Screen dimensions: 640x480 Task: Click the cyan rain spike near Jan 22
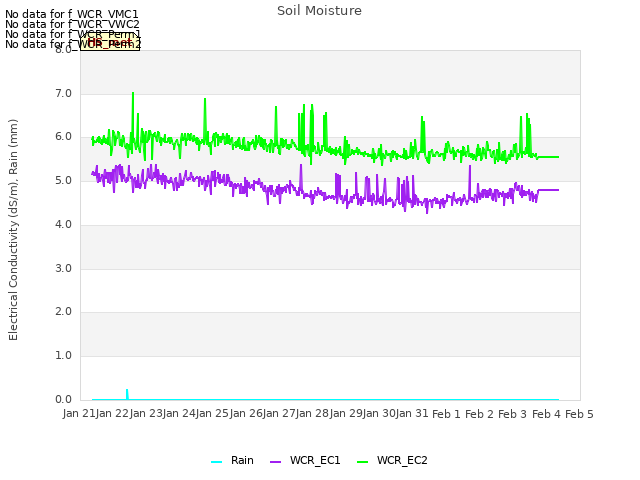pos(127,394)
